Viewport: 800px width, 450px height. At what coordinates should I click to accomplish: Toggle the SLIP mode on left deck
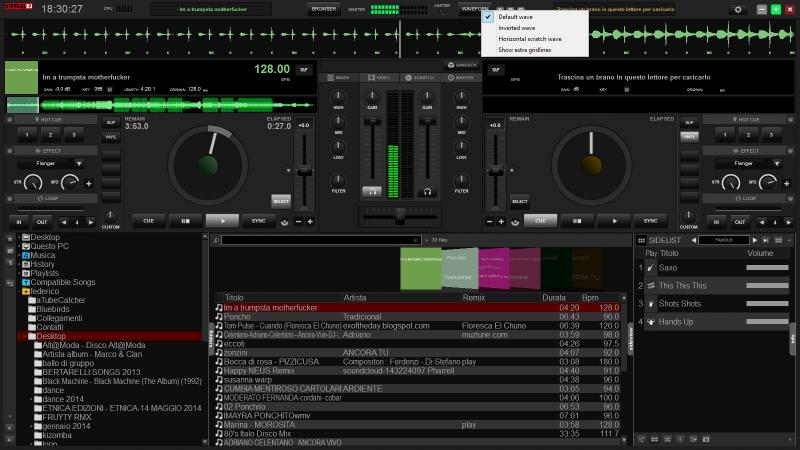111,122
